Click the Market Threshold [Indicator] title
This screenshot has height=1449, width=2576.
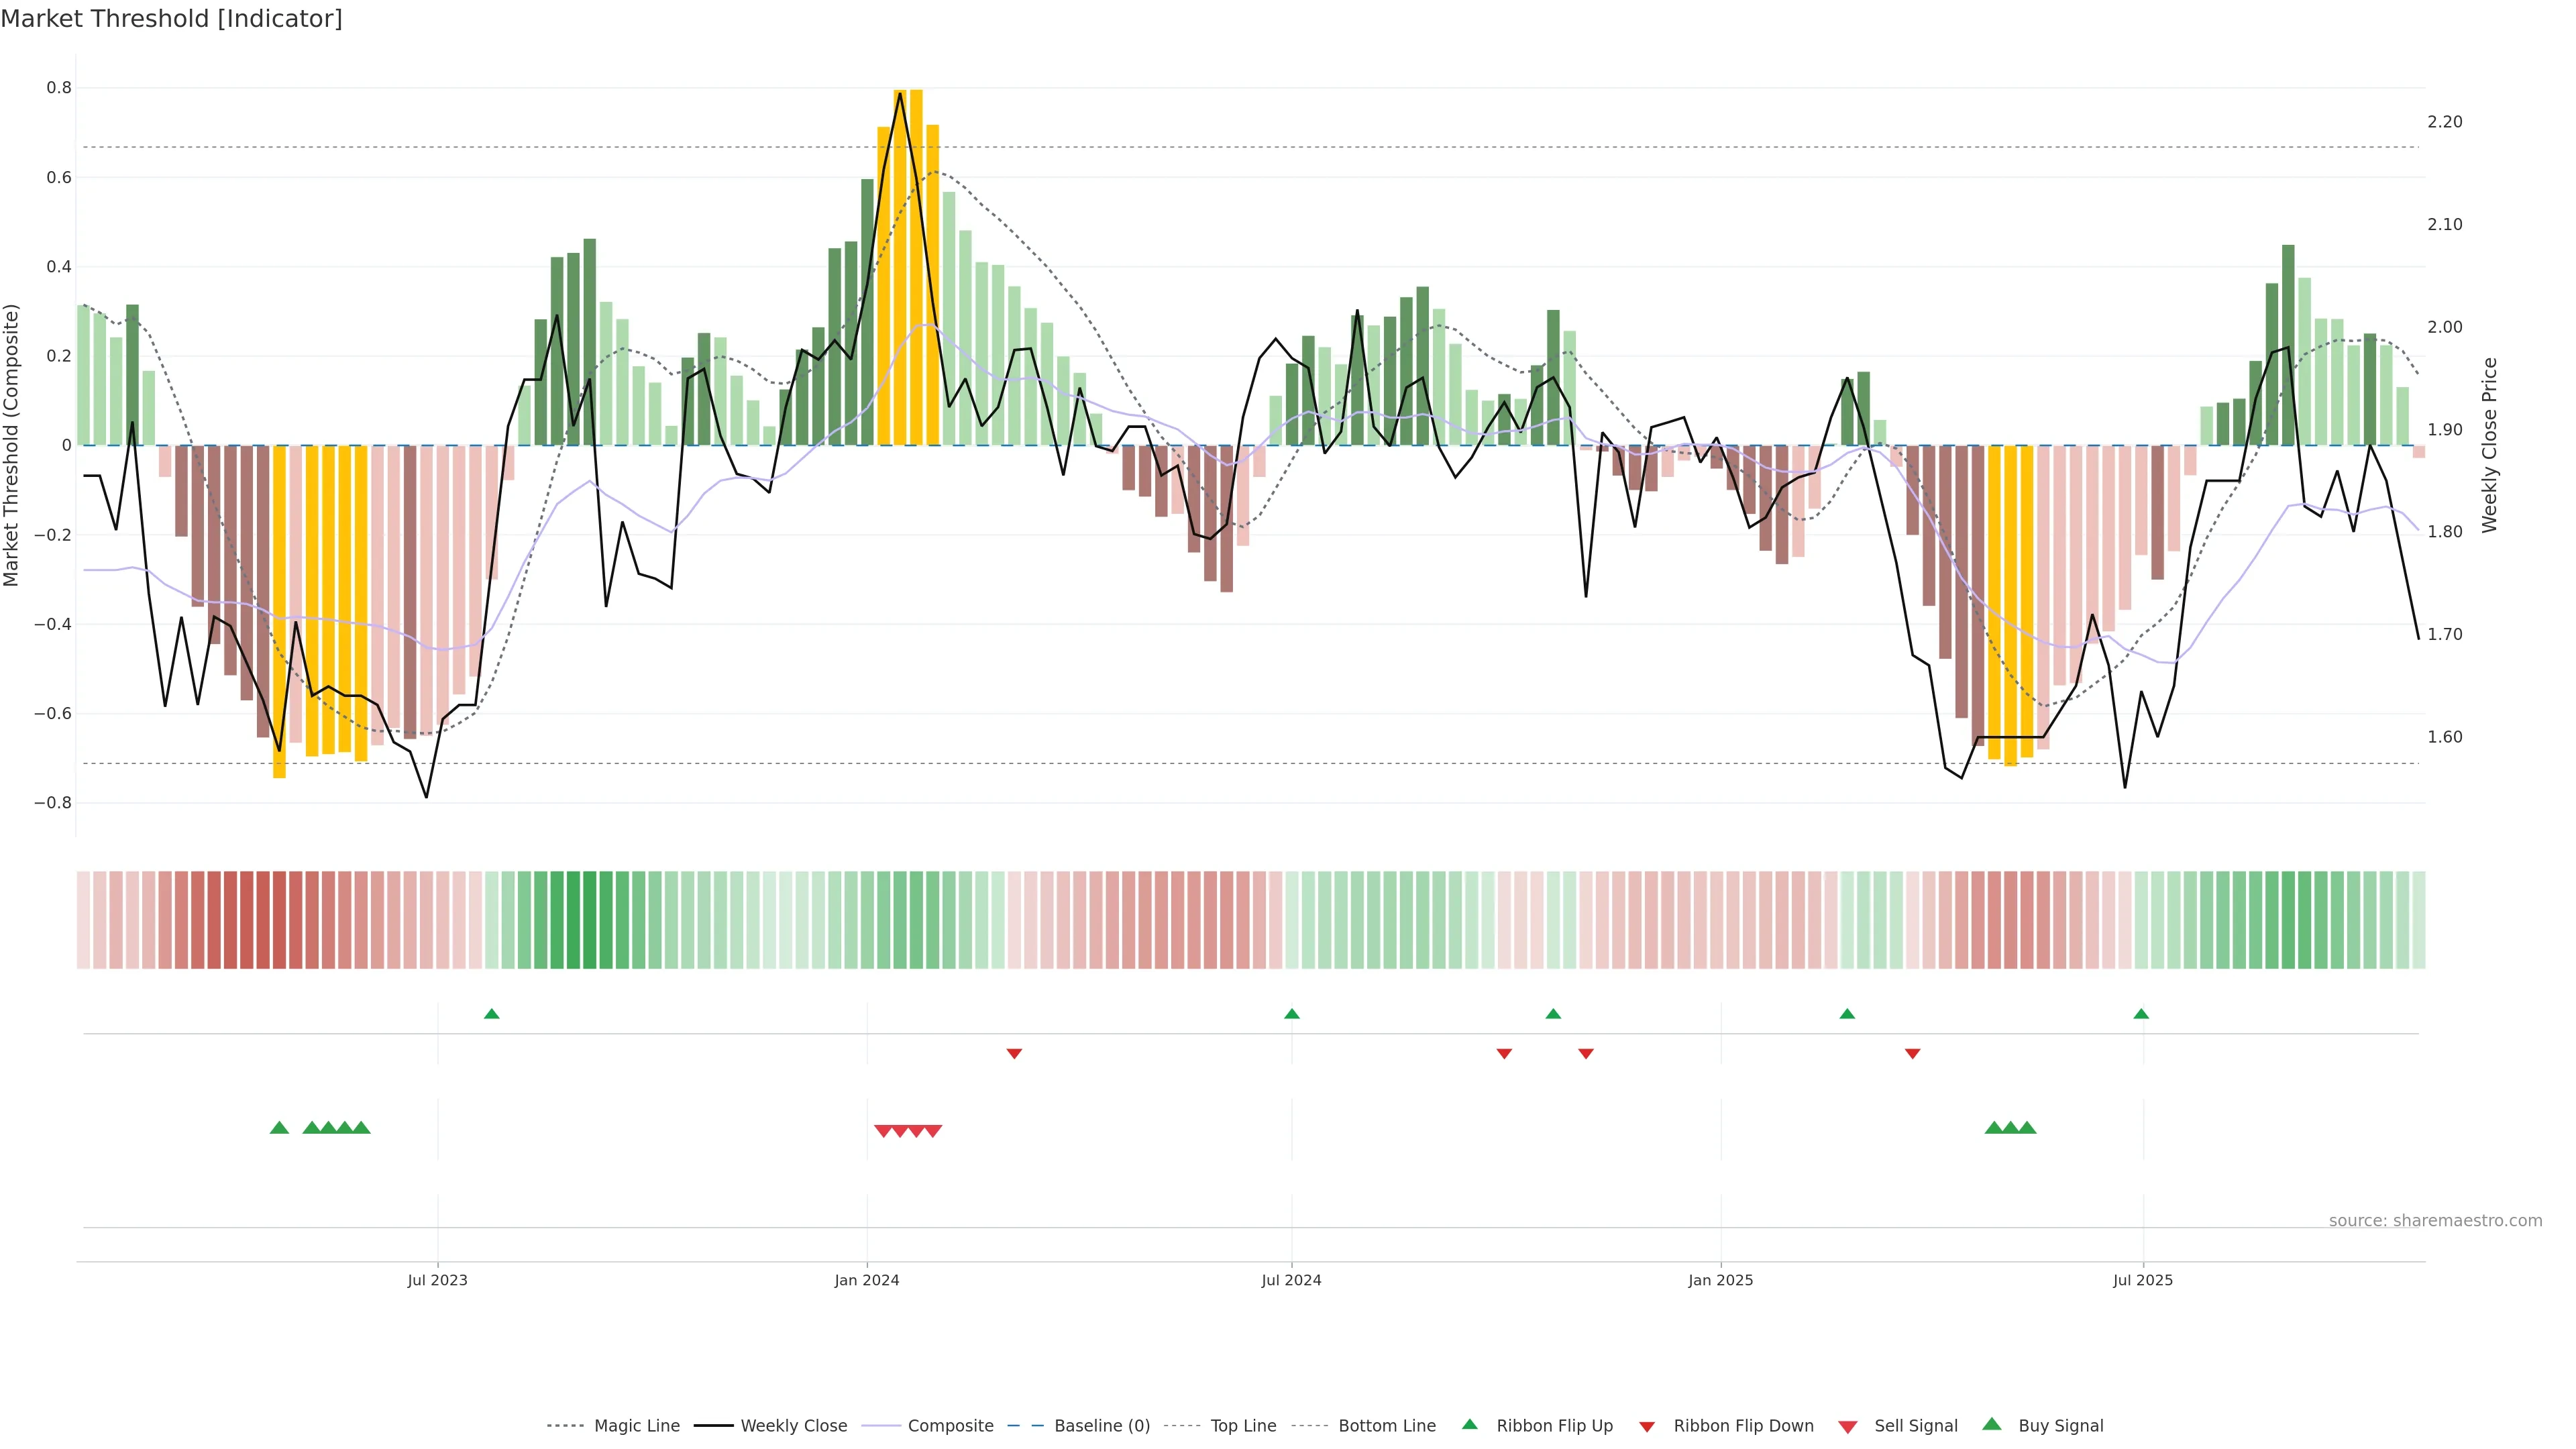point(171,19)
